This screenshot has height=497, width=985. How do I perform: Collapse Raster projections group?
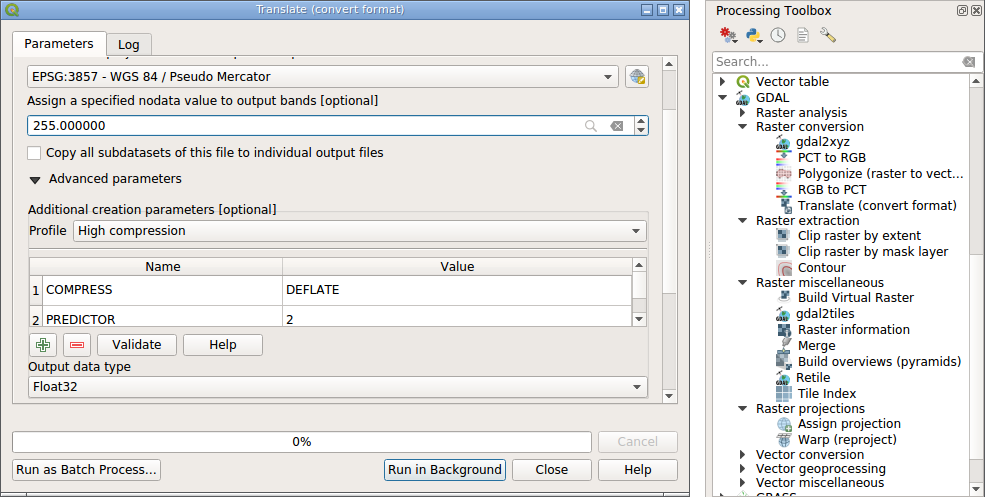point(743,408)
